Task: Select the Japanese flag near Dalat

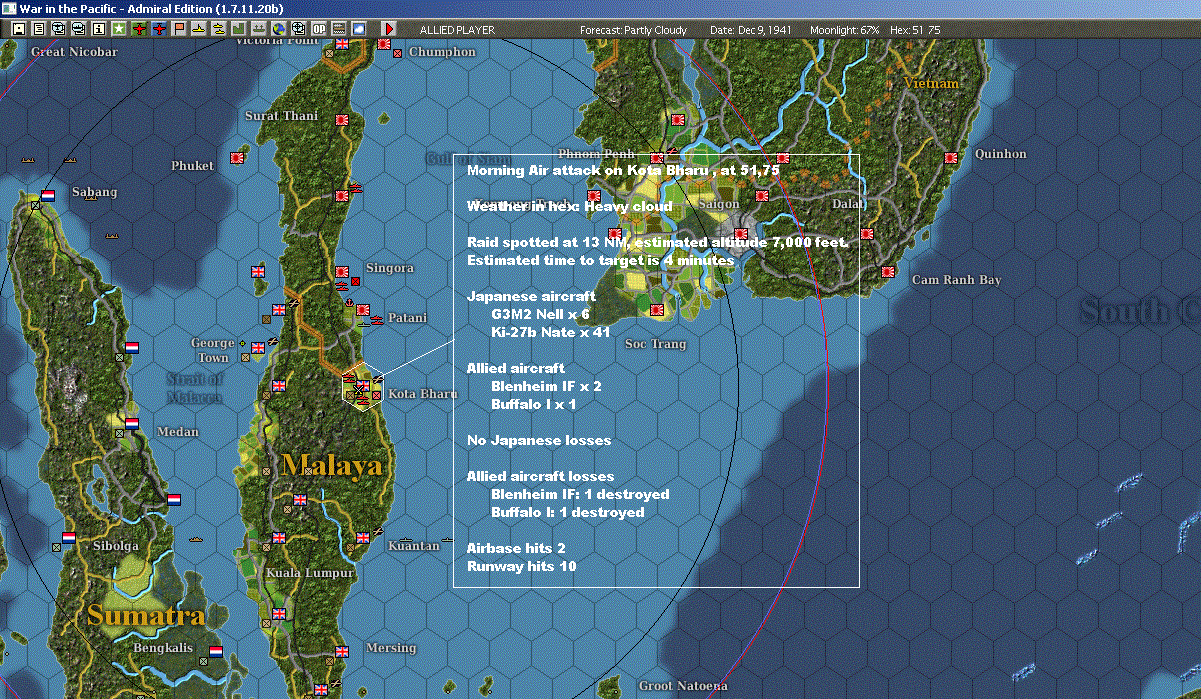Action: (x=866, y=233)
